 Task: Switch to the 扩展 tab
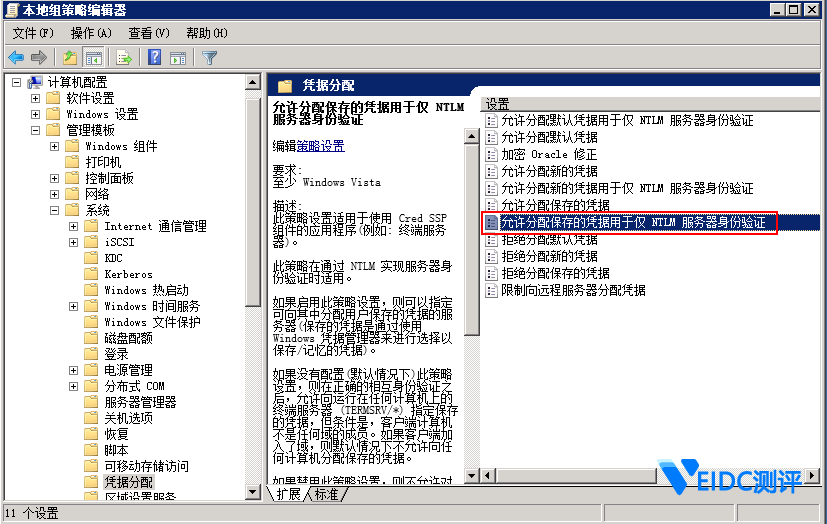pos(288,494)
